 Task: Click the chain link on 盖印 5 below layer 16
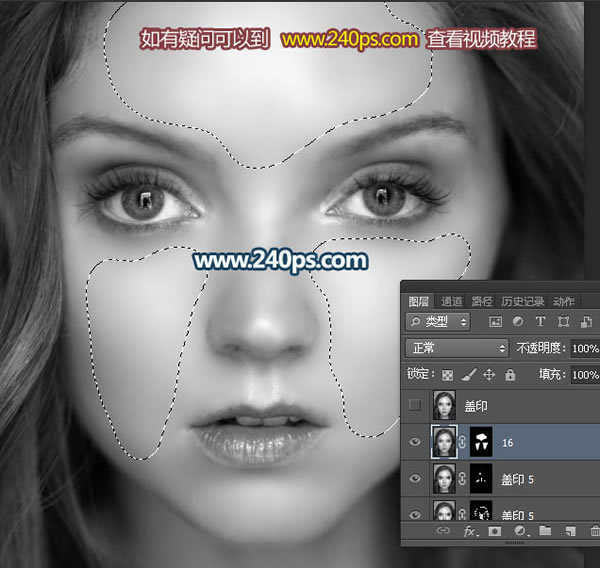click(x=462, y=479)
